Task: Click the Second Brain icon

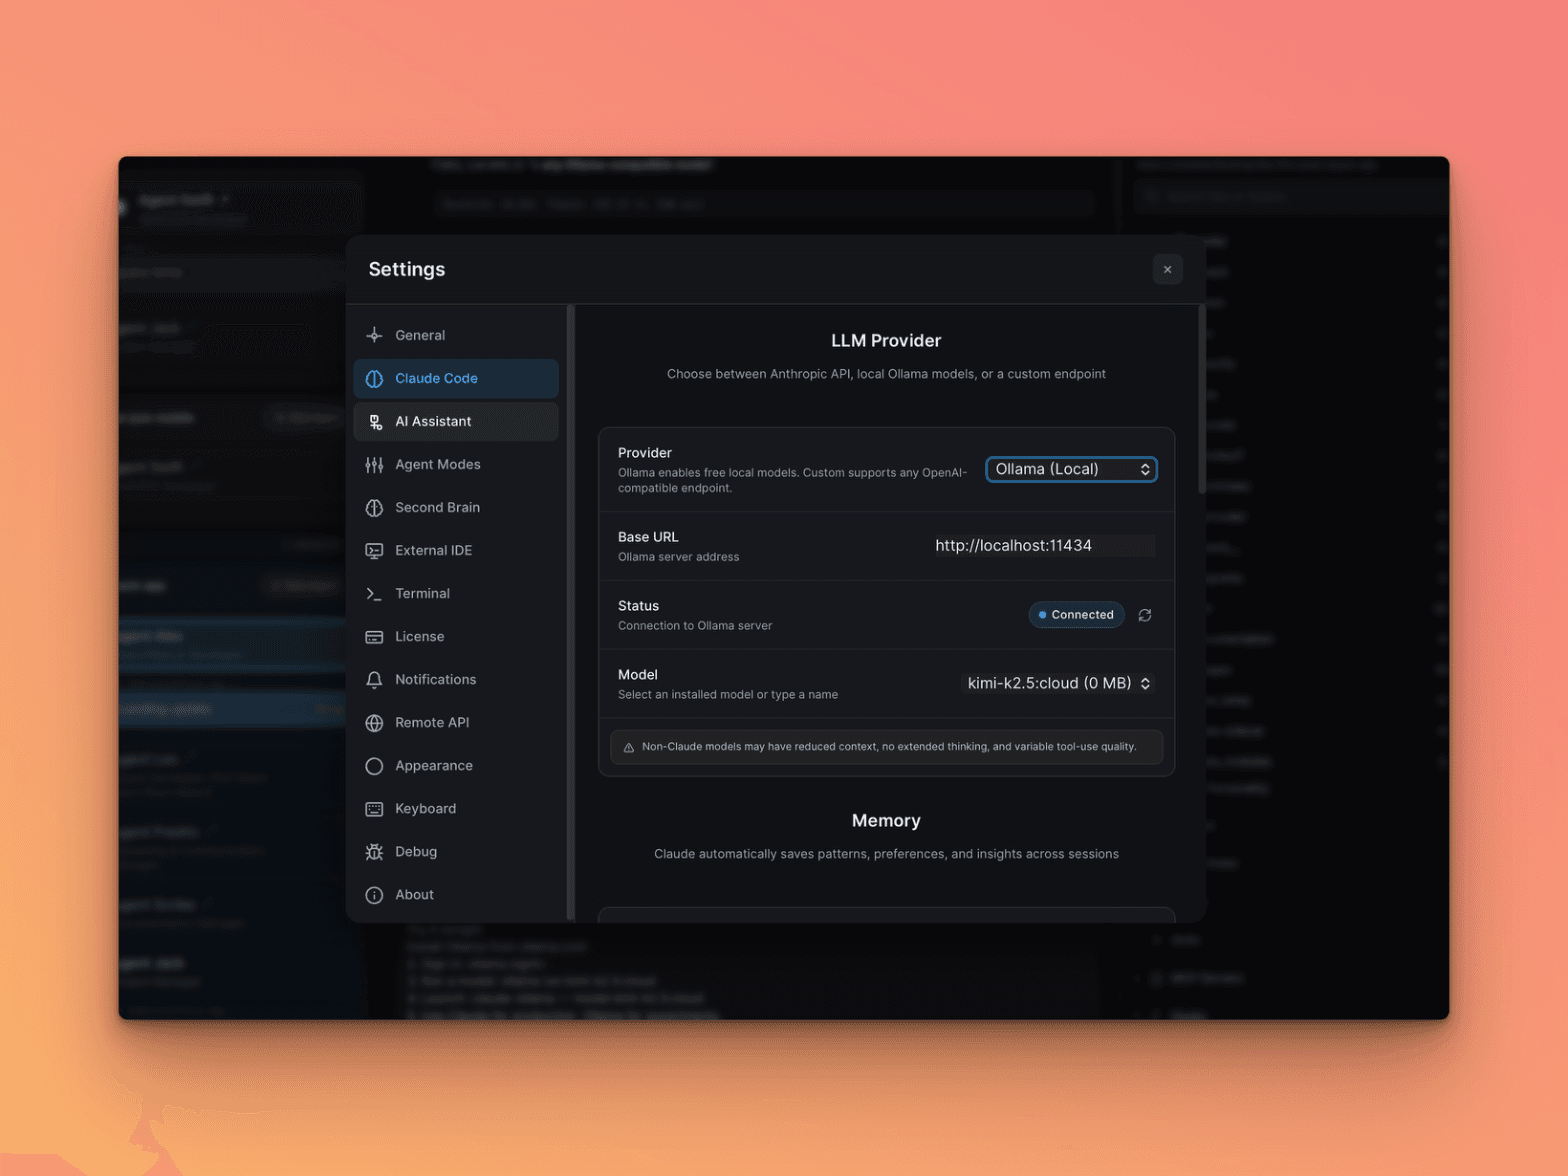Action: coord(374,508)
